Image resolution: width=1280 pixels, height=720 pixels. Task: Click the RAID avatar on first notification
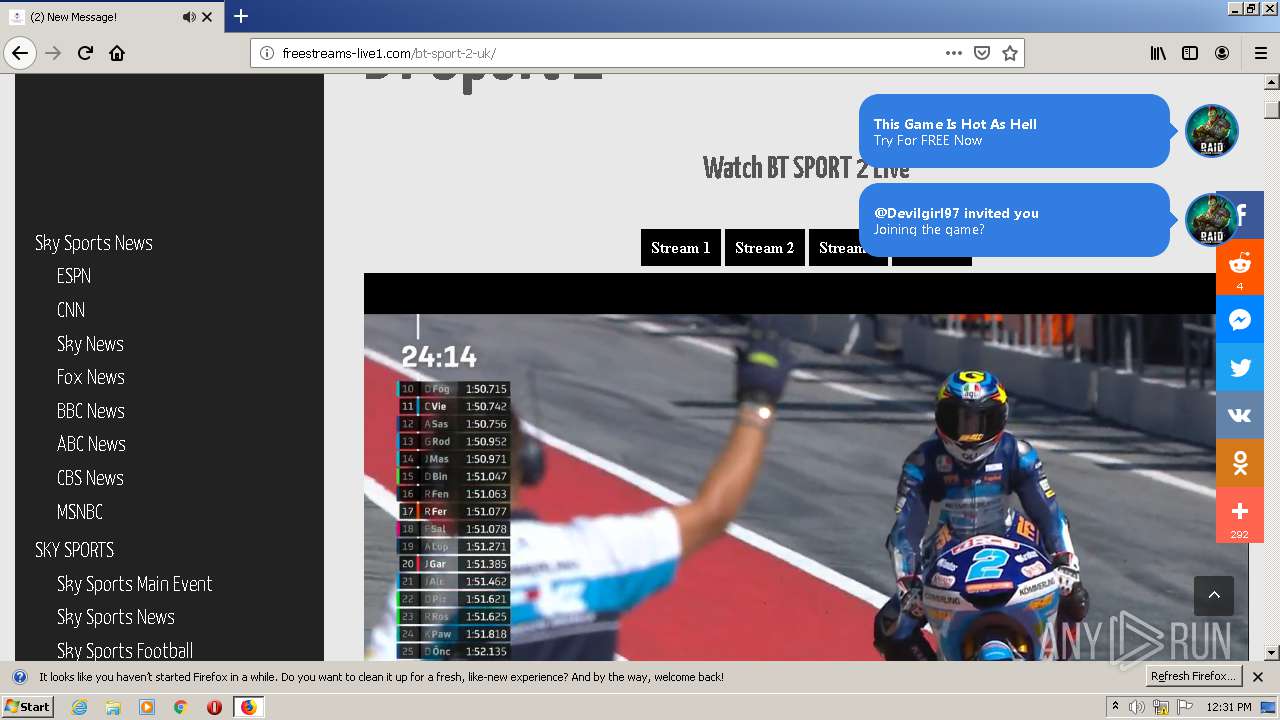pos(1211,131)
